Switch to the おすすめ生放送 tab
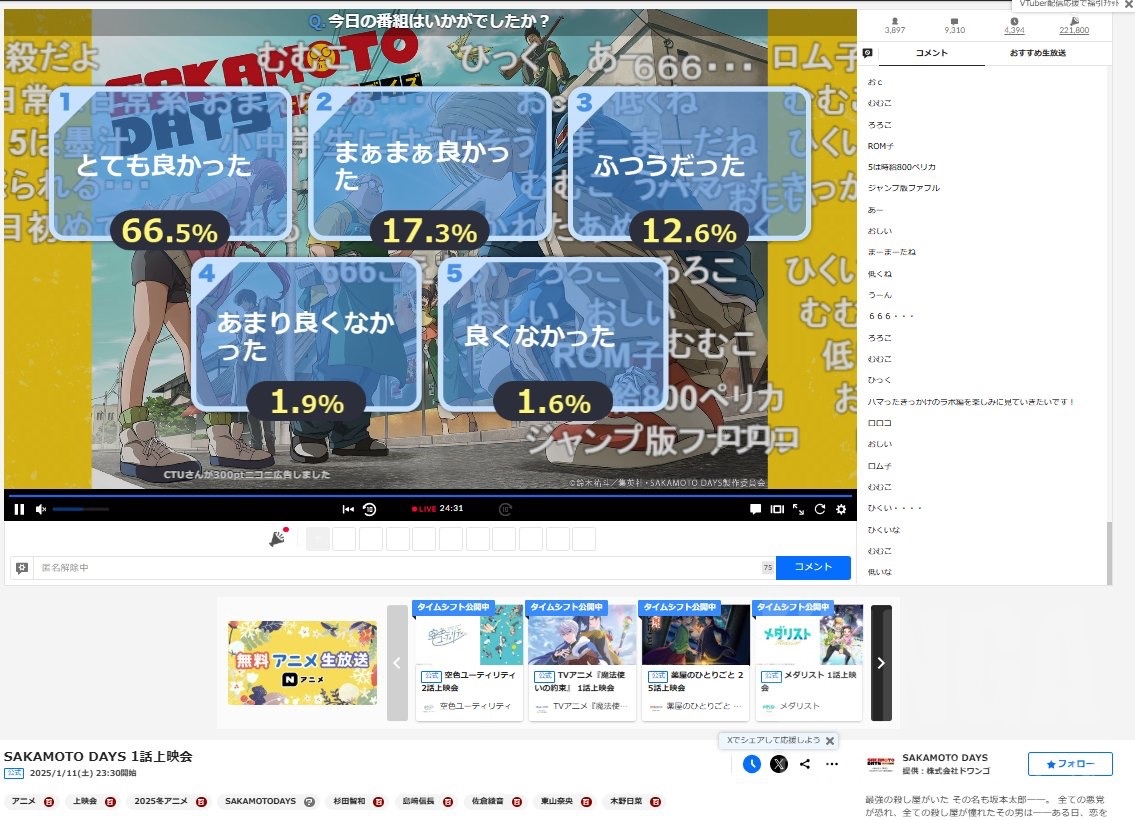 click(1040, 51)
